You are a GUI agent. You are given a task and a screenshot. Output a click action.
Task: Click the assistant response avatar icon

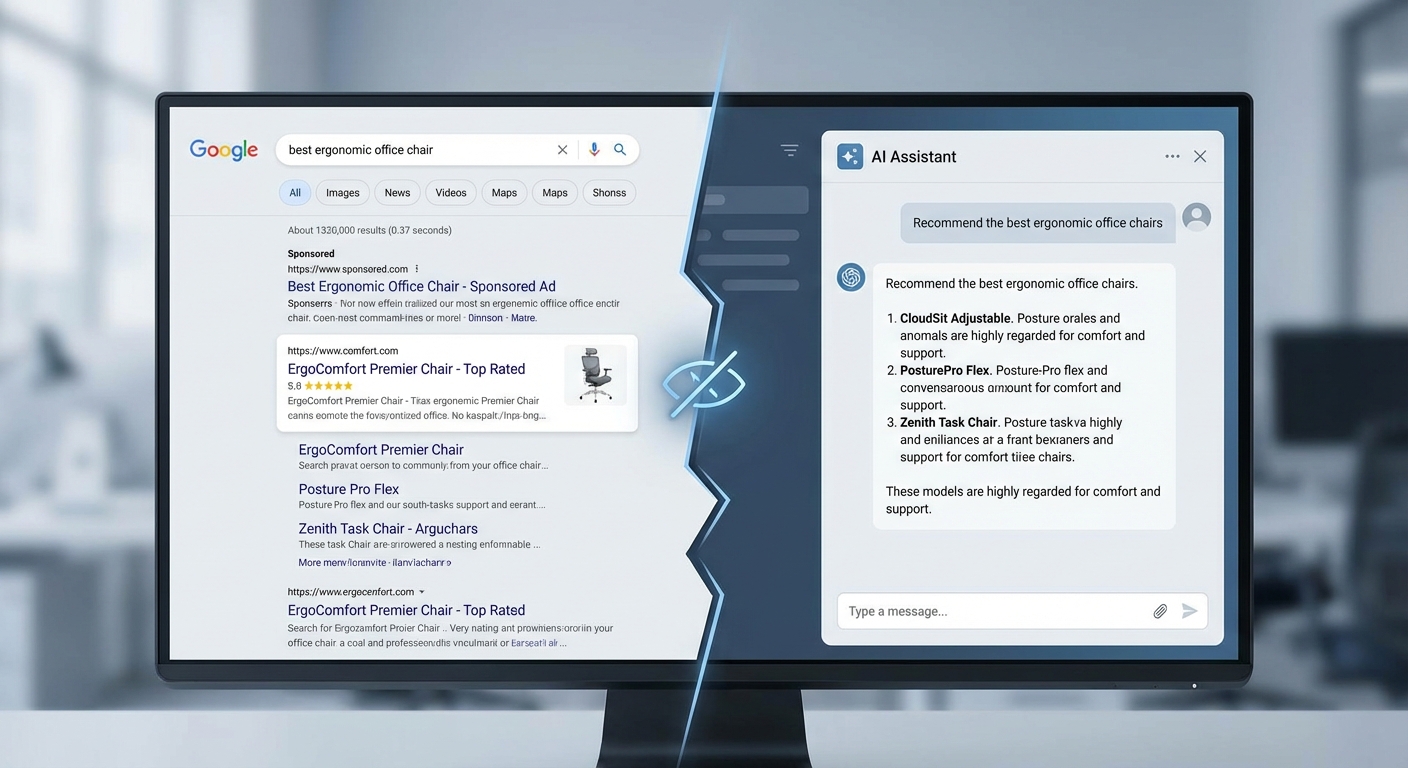851,277
